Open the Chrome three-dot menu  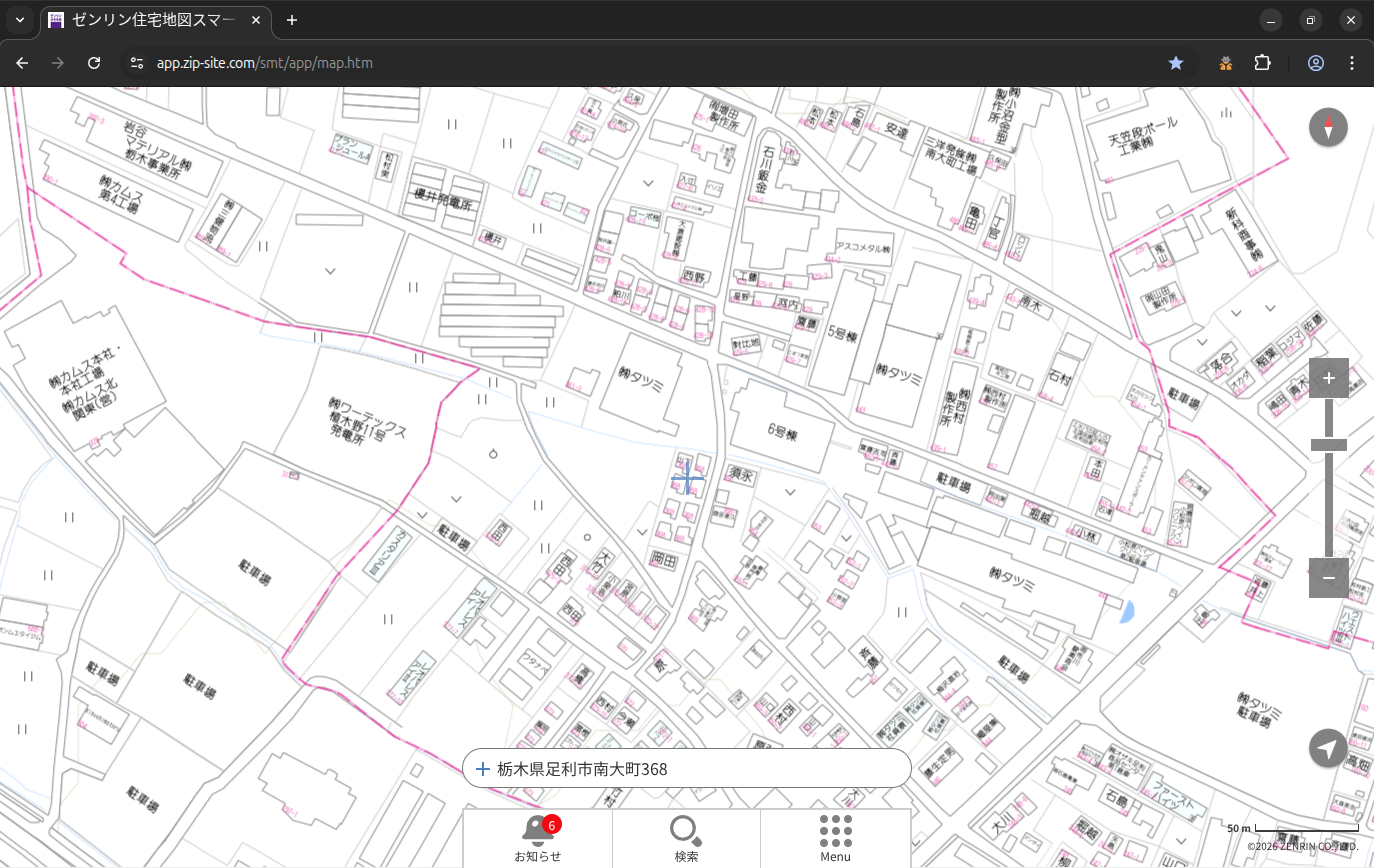pos(1352,63)
